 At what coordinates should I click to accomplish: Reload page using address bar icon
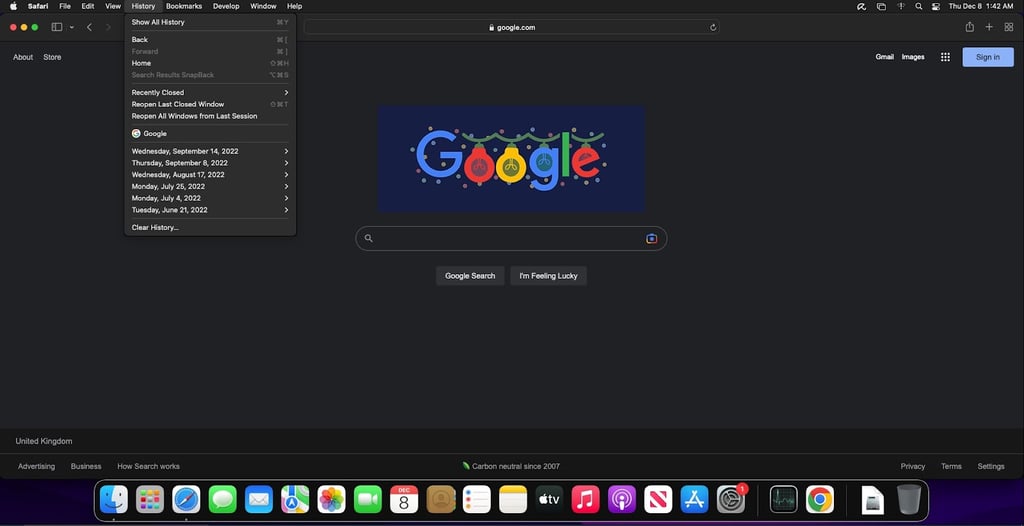[x=713, y=27]
